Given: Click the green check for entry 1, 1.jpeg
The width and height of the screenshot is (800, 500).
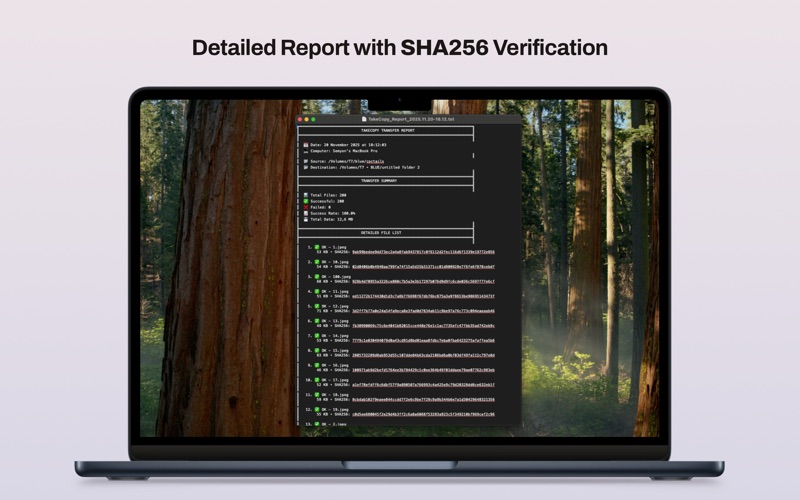Looking at the screenshot, I should (317, 247).
